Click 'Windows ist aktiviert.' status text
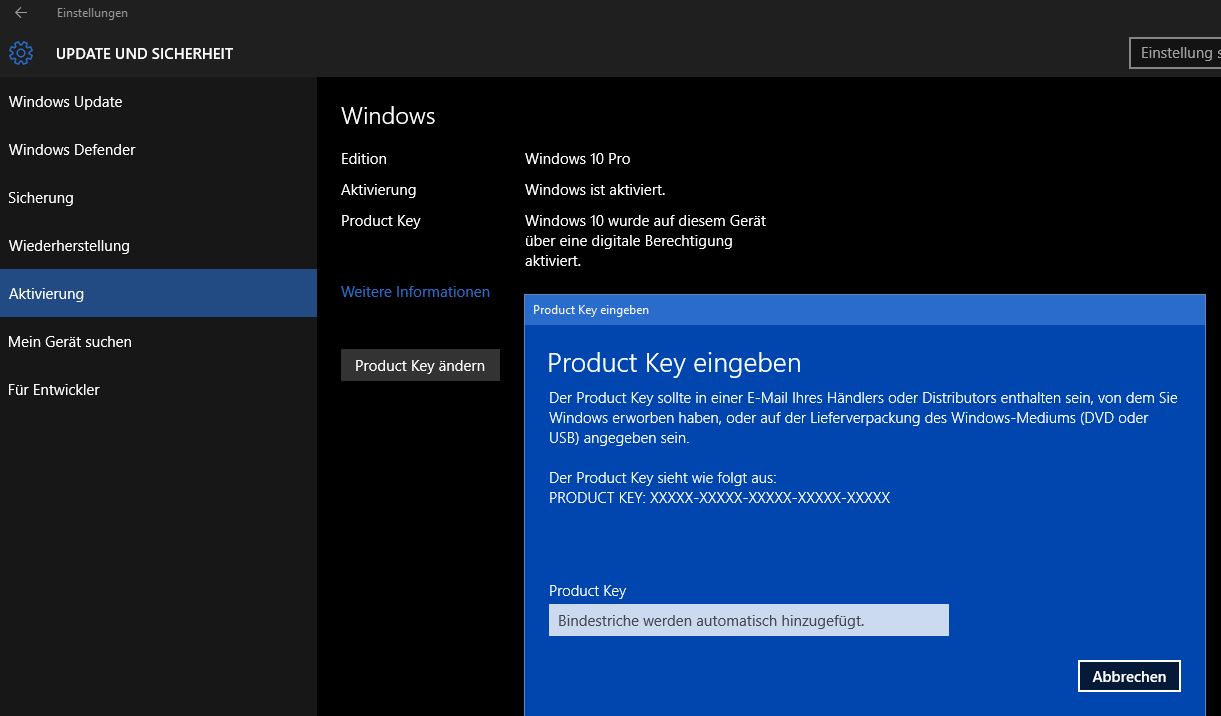The width and height of the screenshot is (1221, 716). [595, 190]
